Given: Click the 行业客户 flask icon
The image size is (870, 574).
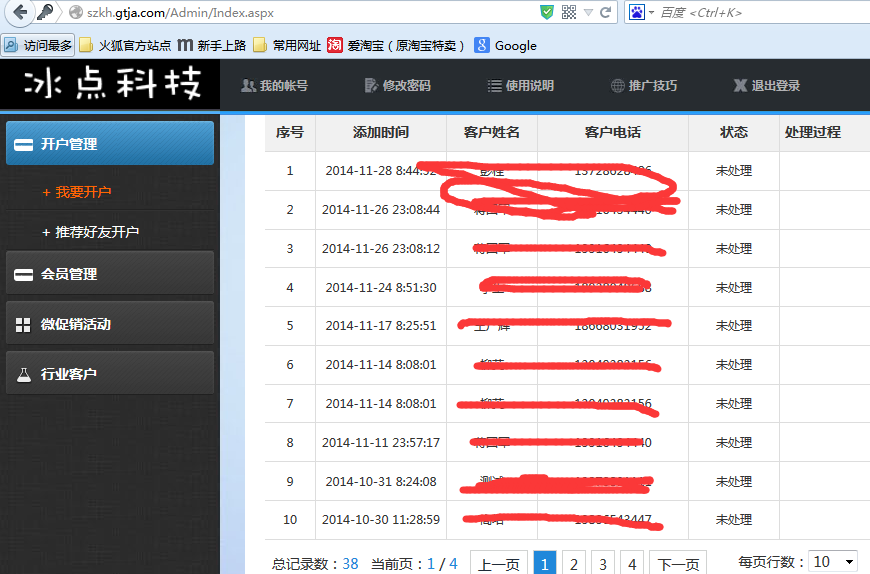Looking at the screenshot, I should coord(23,375).
